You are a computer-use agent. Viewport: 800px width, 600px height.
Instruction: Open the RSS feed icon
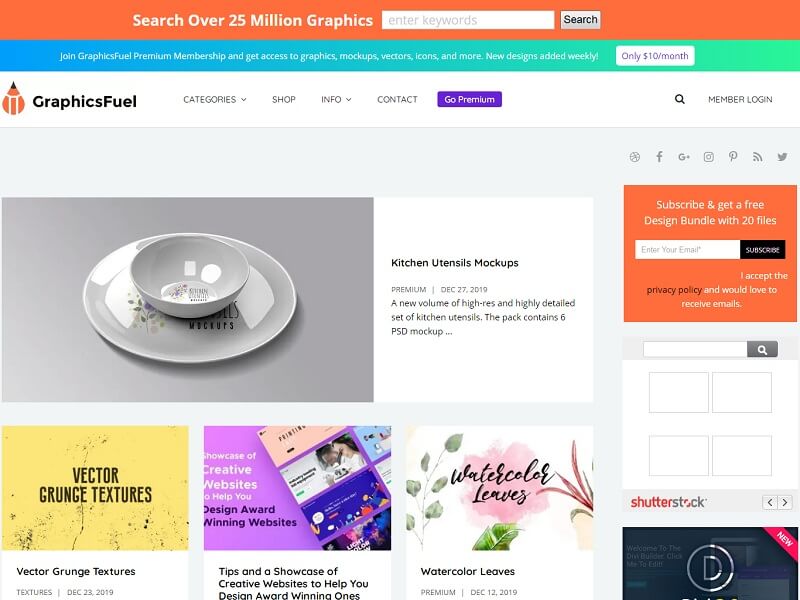click(x=758, y=157)
